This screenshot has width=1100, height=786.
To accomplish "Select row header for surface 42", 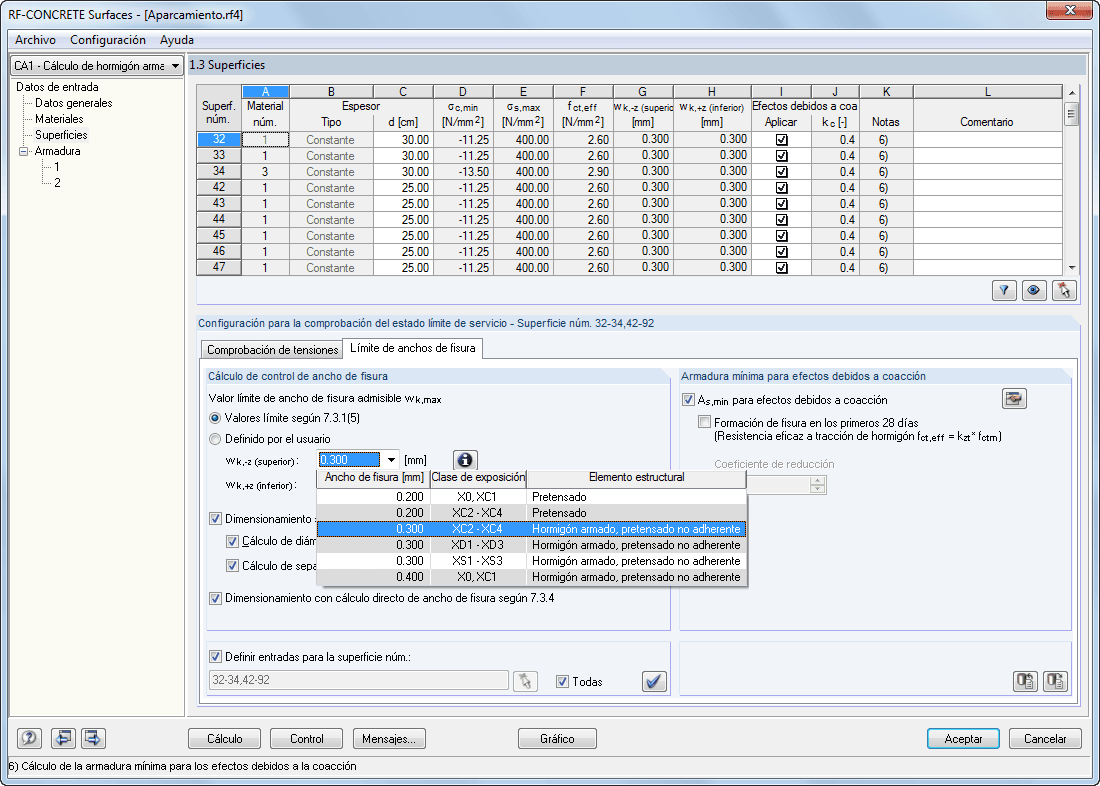I will pos(219,187).
